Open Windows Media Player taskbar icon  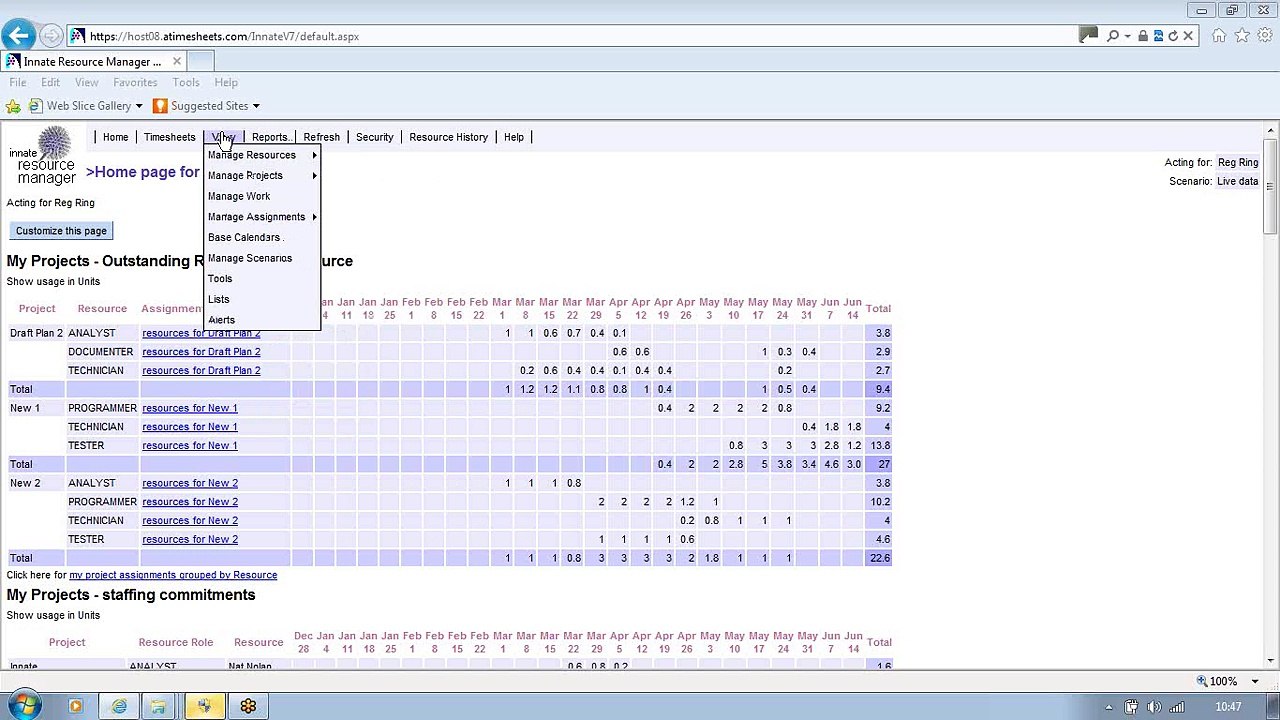click(x=75, y=706)
